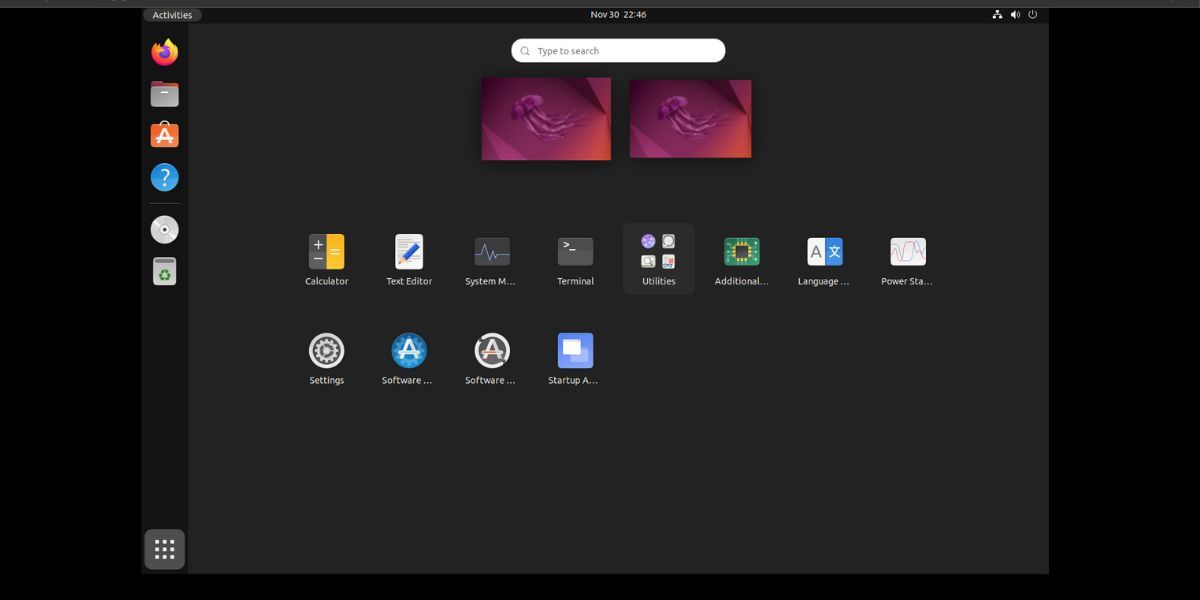The height and width of the screenshot is (600, 1200).
Task: Open the disc drive in dock
Action: [x=165, y=230]
